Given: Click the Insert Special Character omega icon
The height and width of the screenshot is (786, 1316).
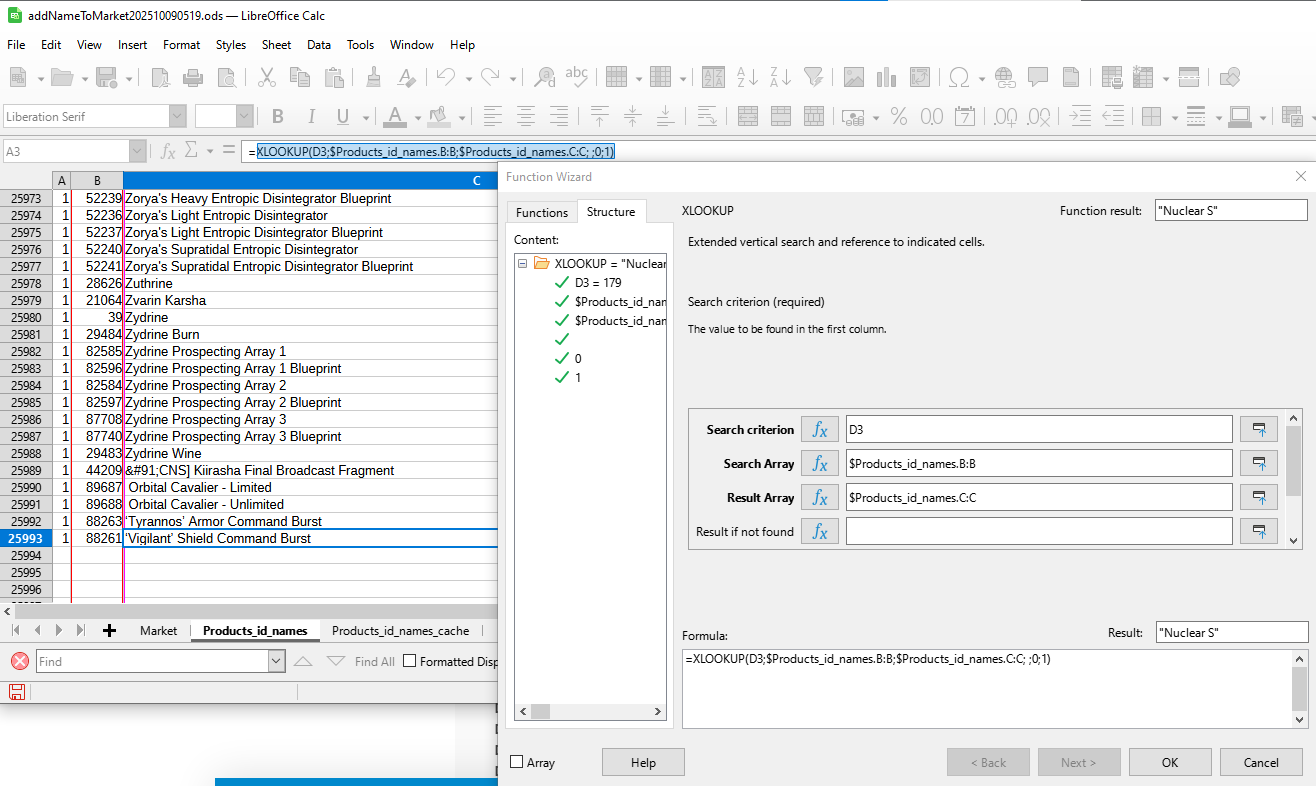Looking at the screenshot, I should tap(958, 77).
